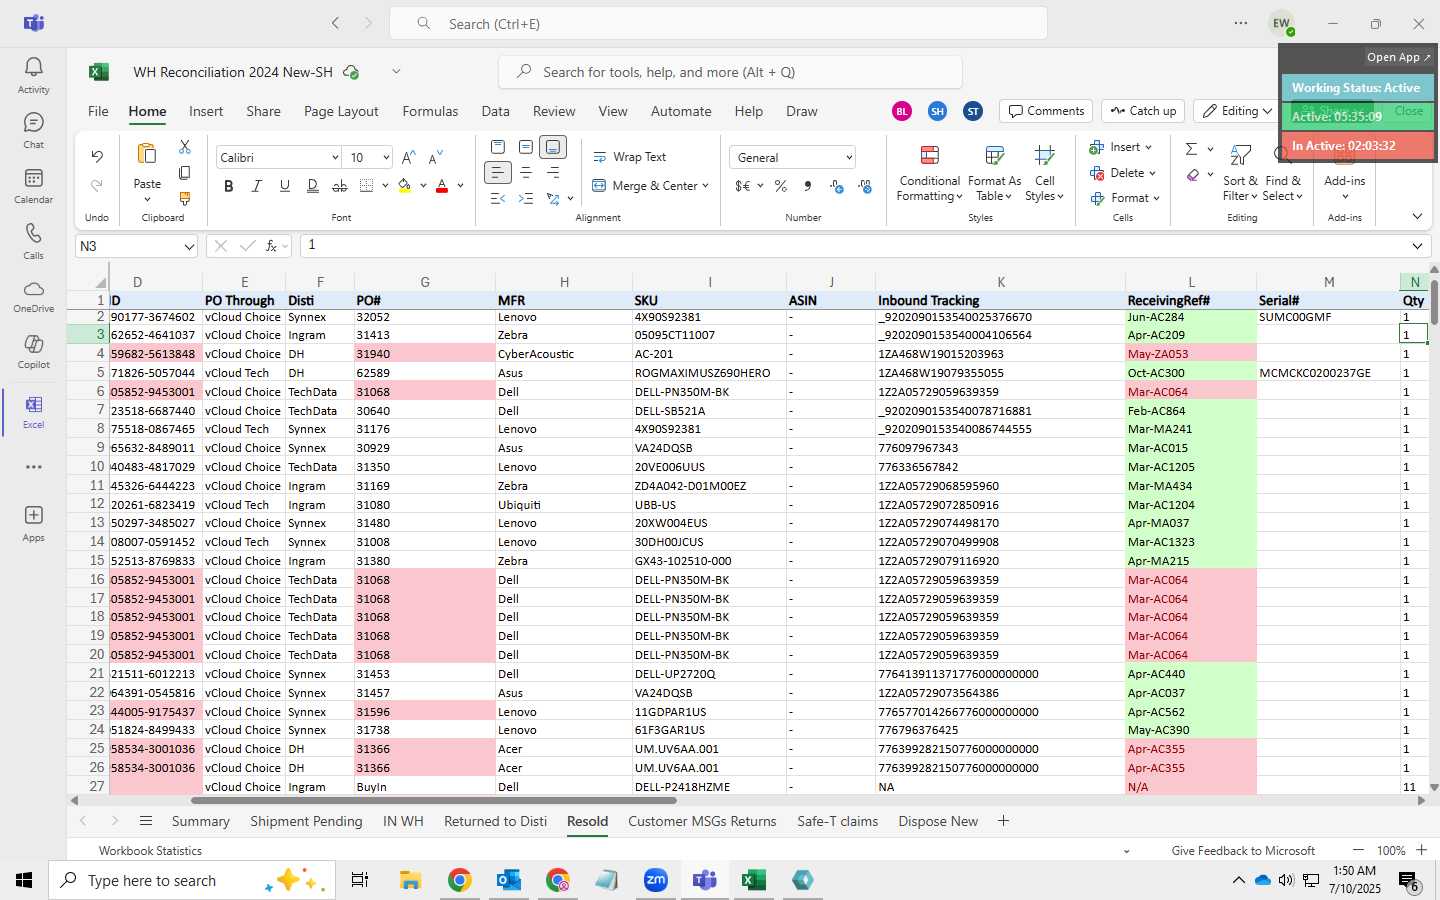This screenshot has width=1440, height=900.
Task: Click the Open App button
Action: tap(1398, 57)
